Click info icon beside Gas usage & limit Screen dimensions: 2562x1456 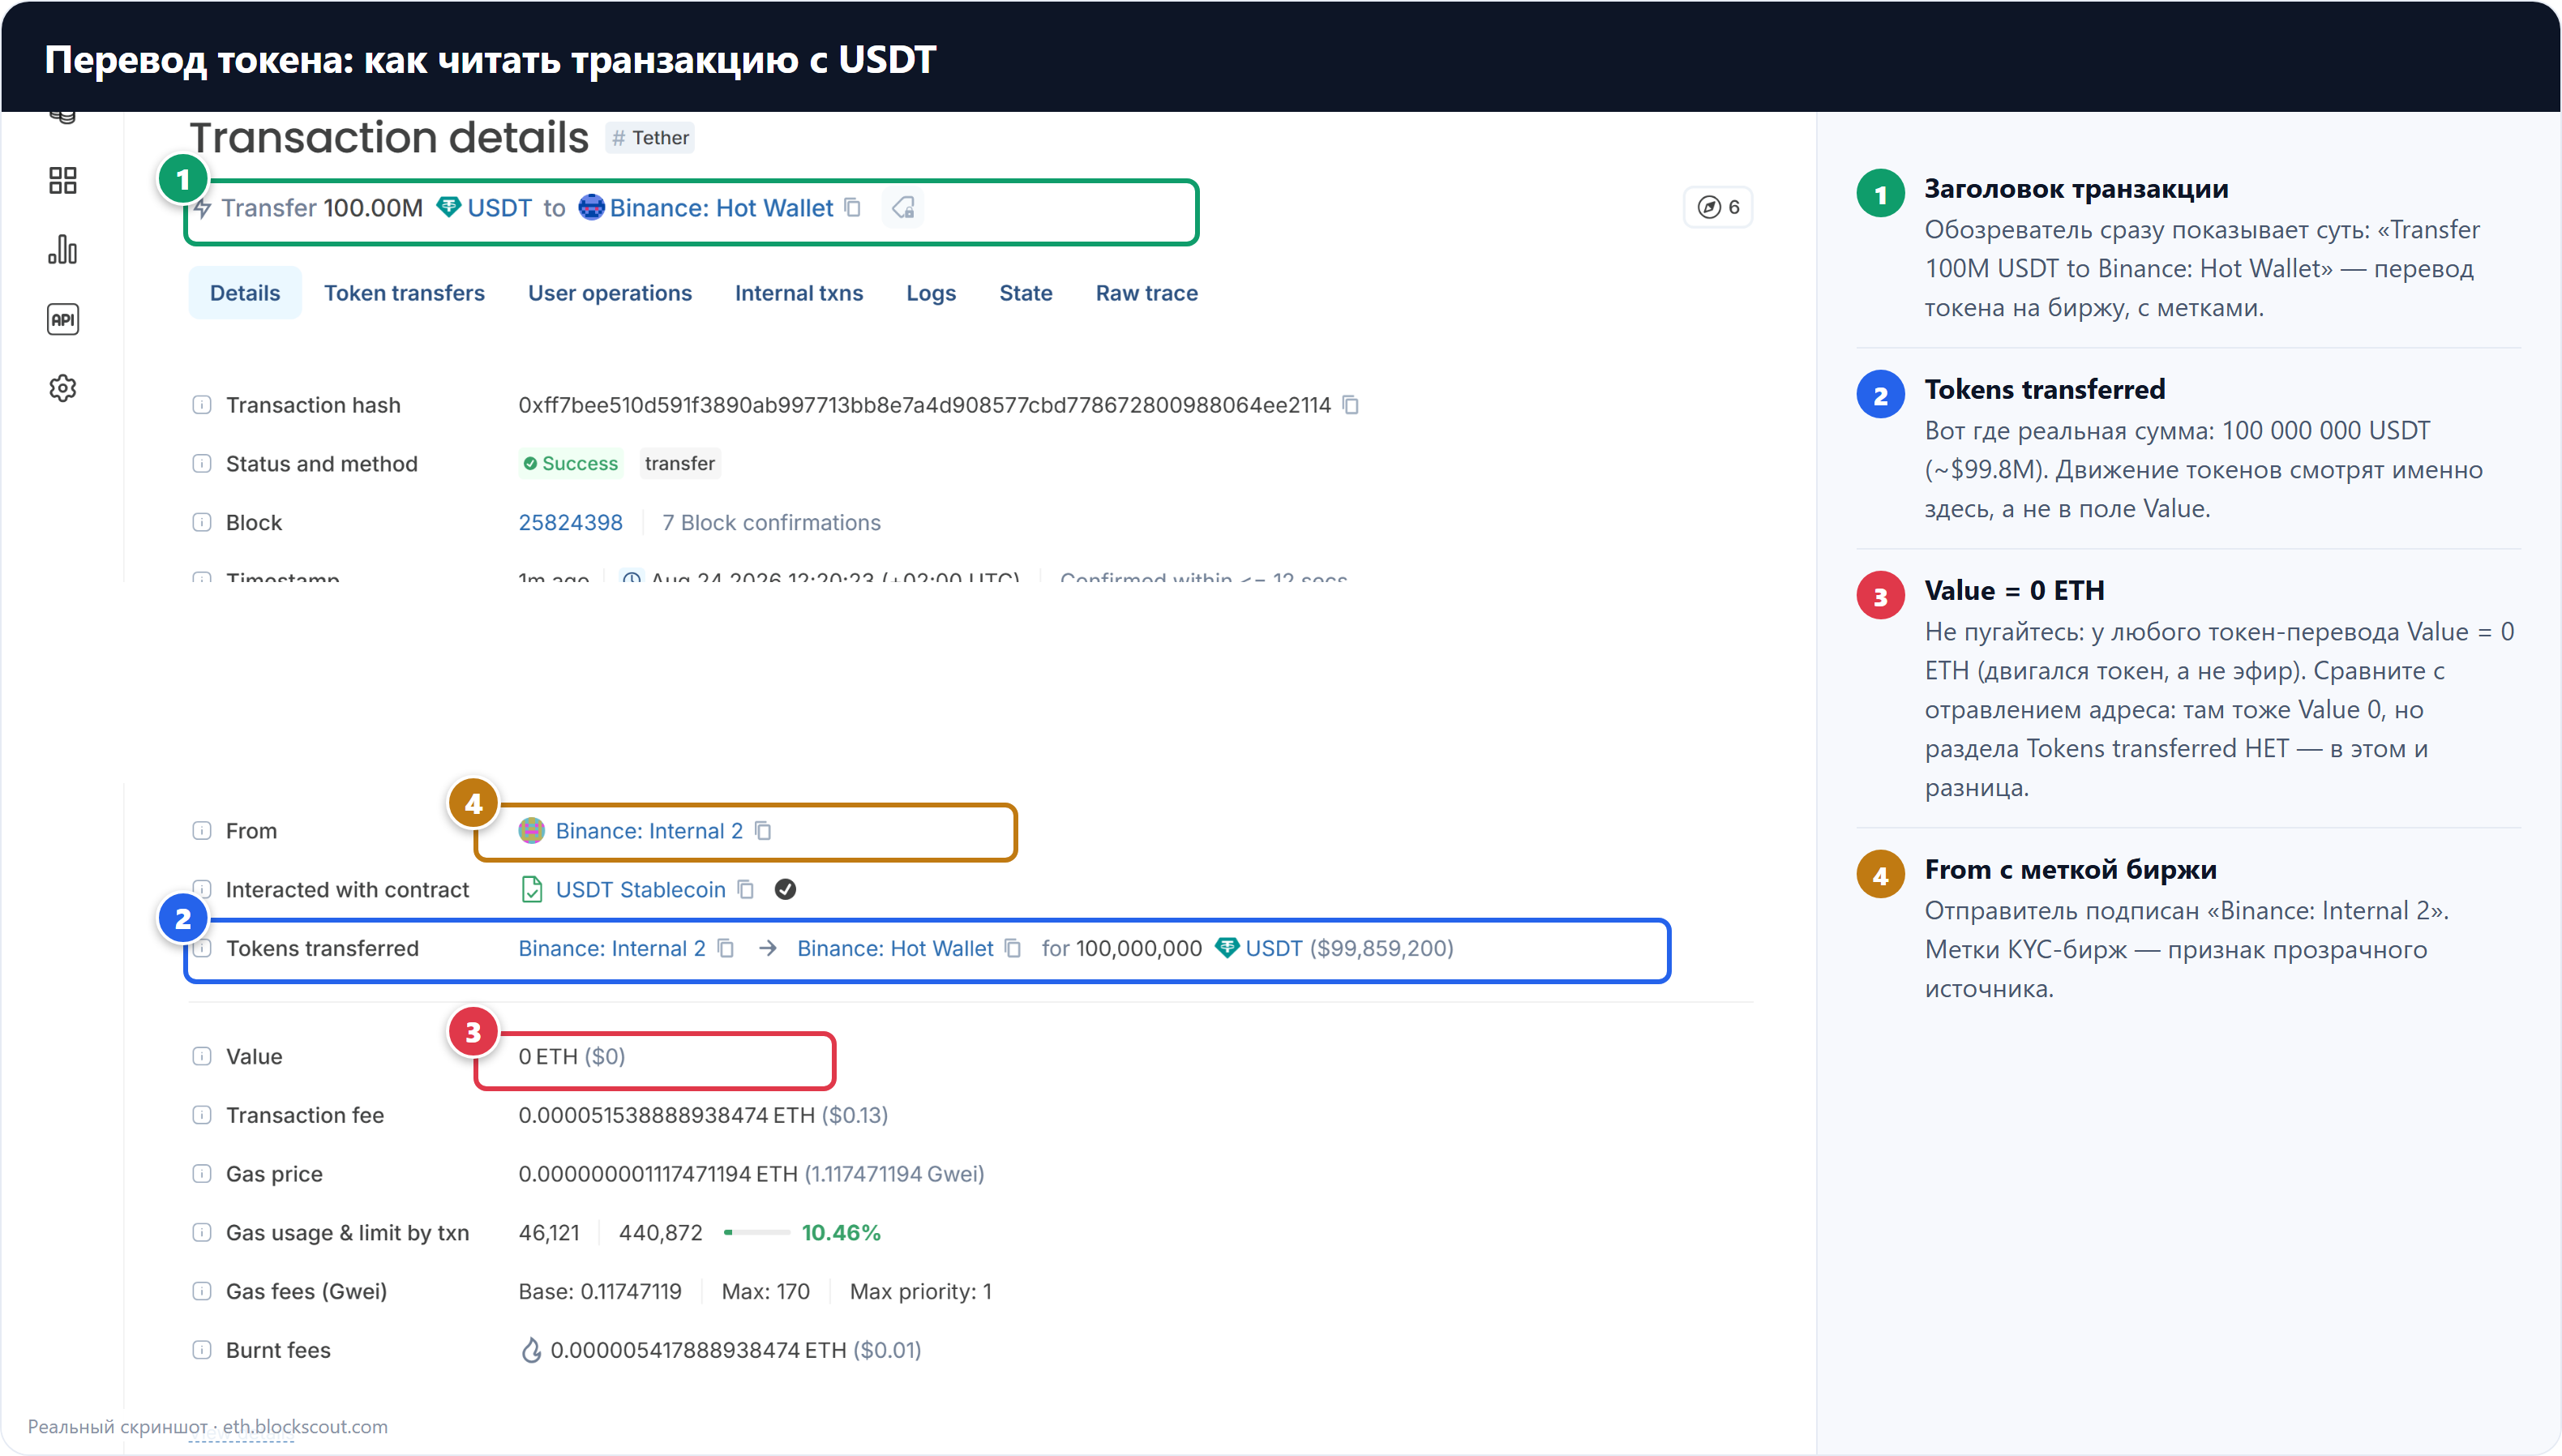(202, 1233)
